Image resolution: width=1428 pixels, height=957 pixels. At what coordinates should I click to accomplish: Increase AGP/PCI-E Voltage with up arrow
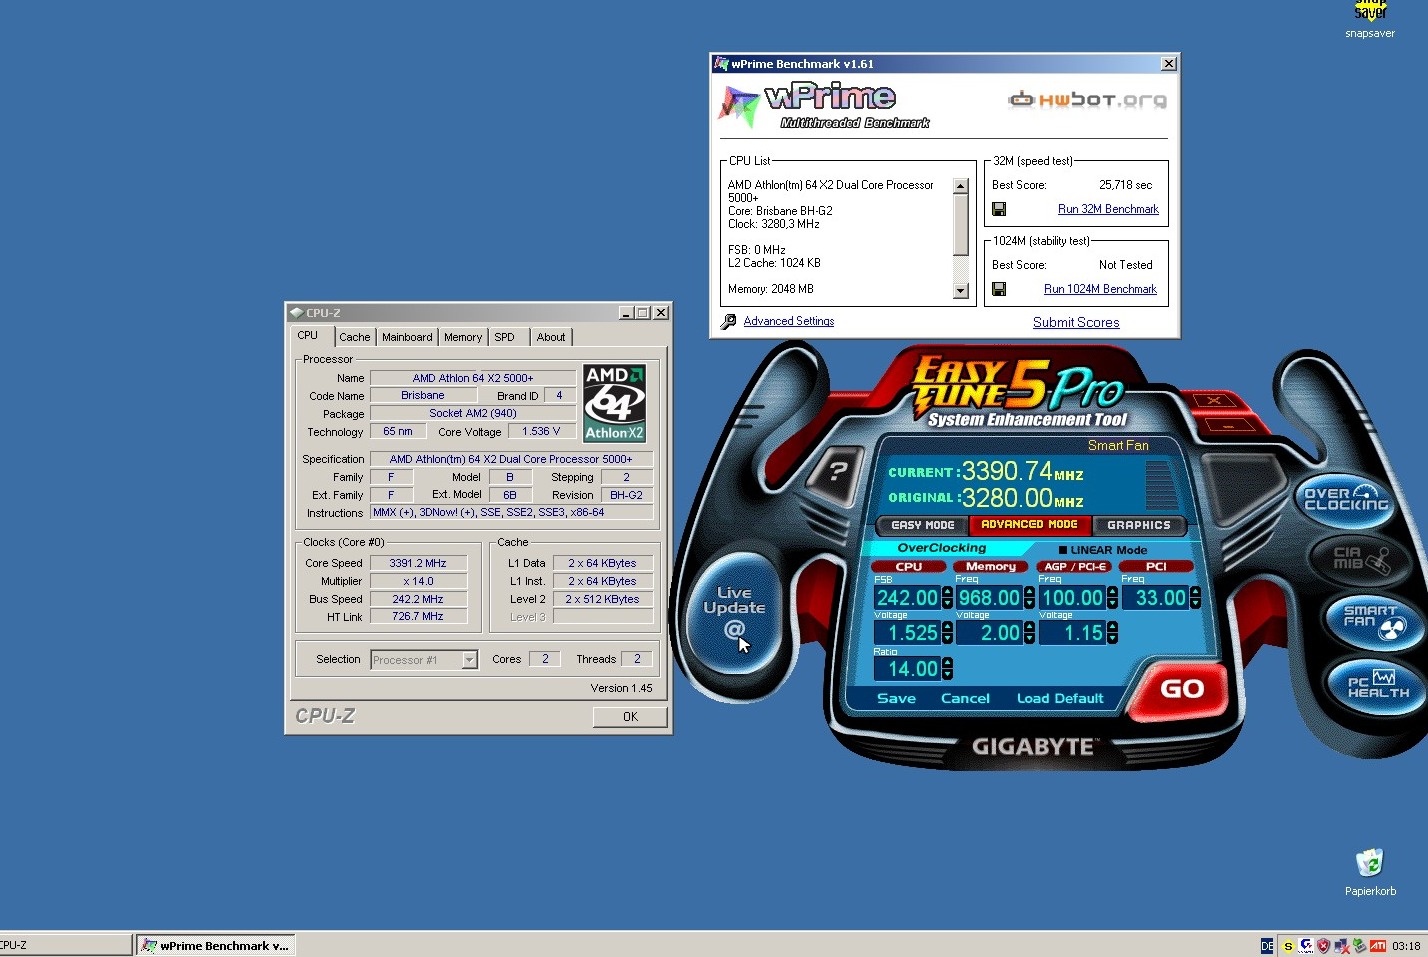1112,628
